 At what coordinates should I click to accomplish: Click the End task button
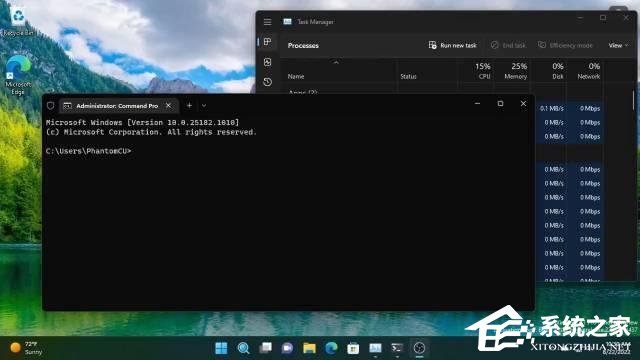[x=508, y=45]
